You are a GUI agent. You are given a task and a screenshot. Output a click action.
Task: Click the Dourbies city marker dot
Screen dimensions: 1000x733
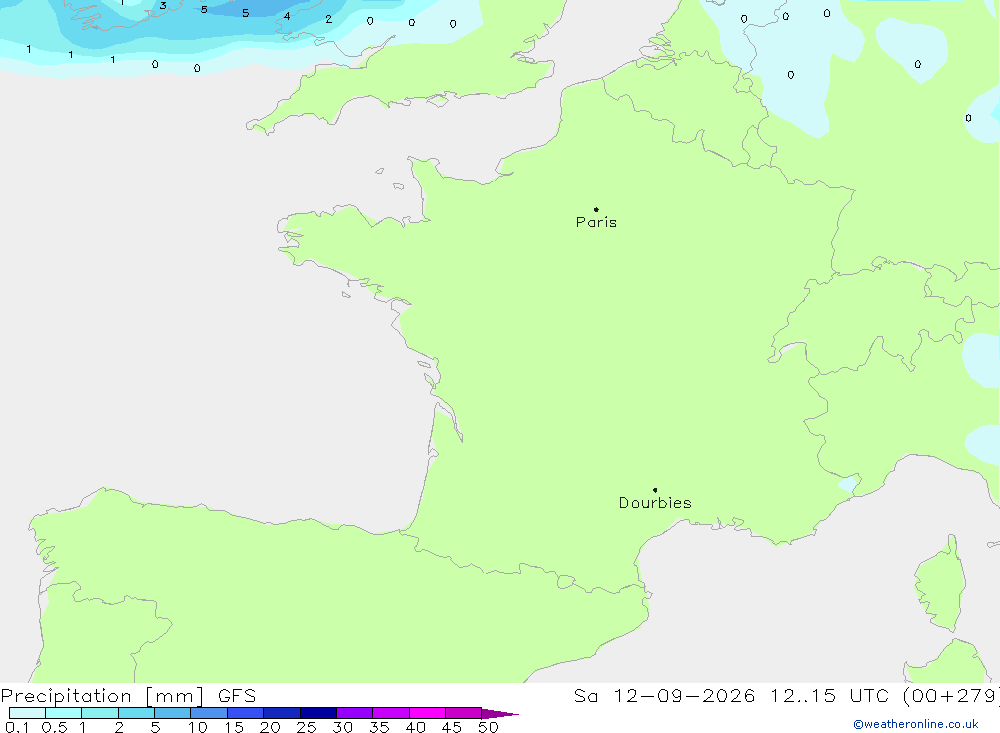coord(655,490)
